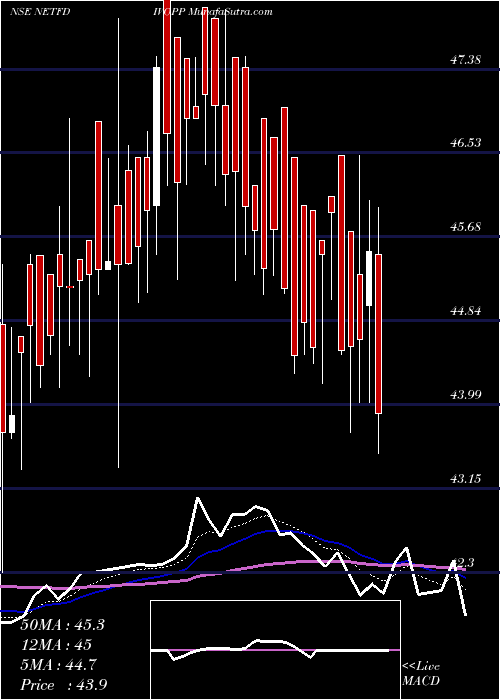This screenshot has width=500, height=700.
Task: Click the 43.15 price level label
Action: point(466,479)
